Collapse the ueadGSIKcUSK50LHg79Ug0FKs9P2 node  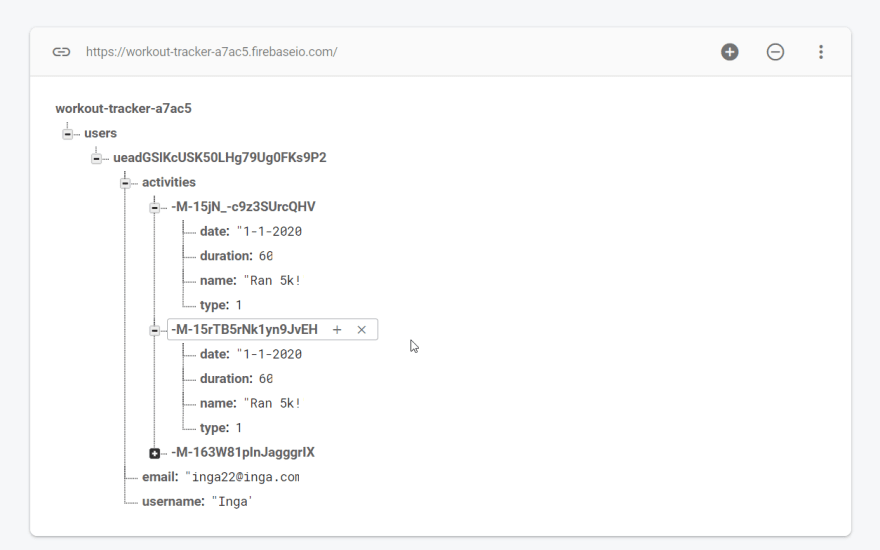pyautogui.click(x=97, y=159)
